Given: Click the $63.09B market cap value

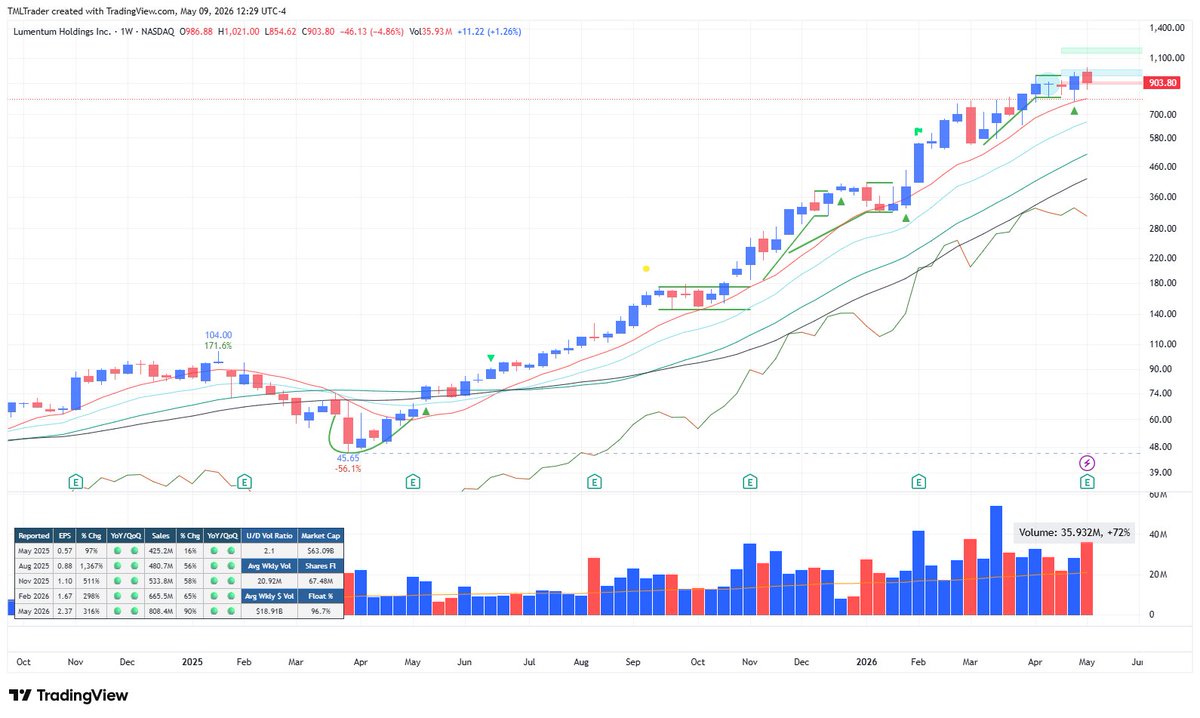Looking at the screenshot, I should pos(319,550).
